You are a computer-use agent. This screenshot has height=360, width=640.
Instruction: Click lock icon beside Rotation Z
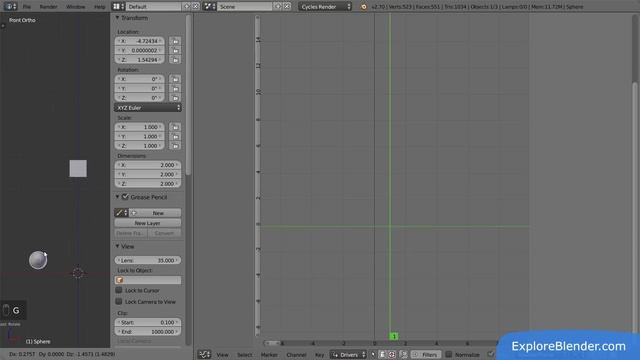pyautogui.click(x=175, y=98)
